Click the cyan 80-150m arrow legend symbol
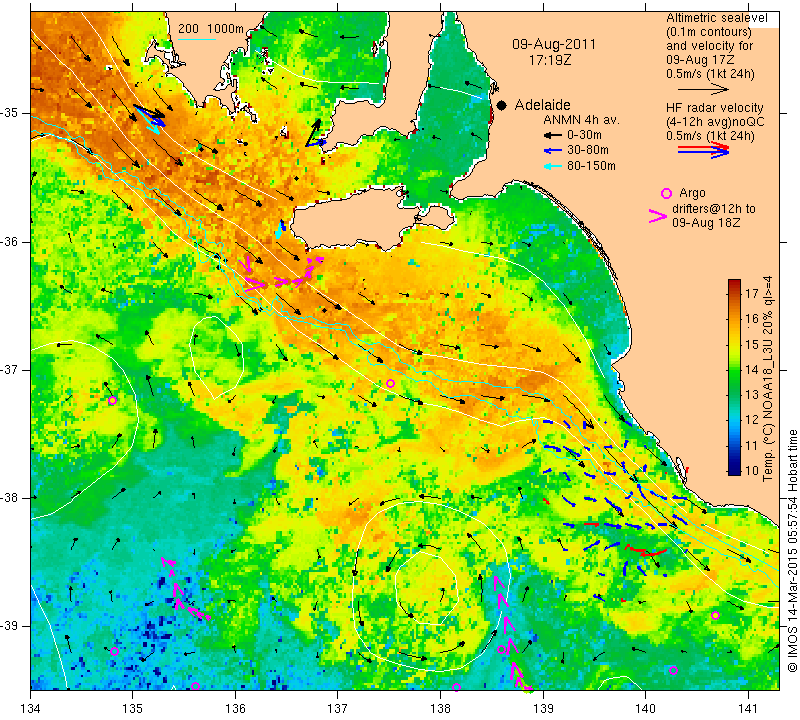800x720 pixels. [552, 166]
